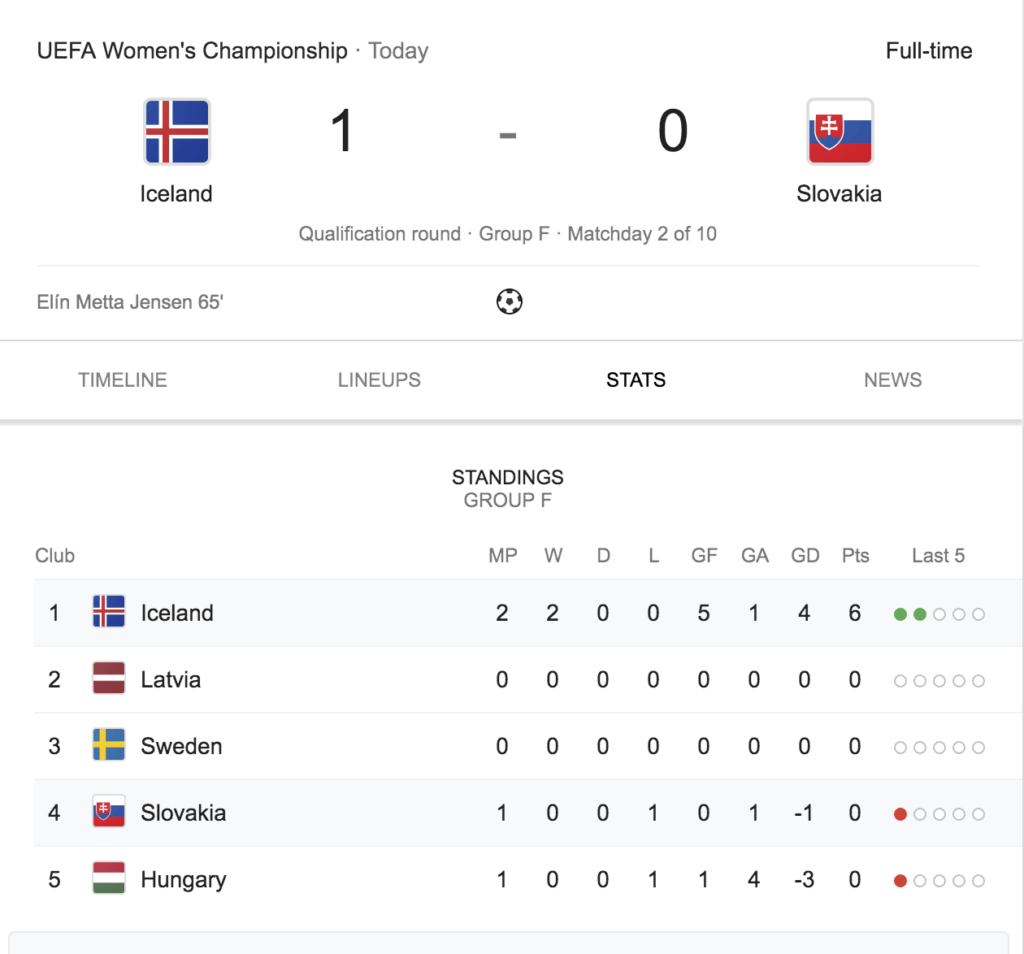Select the Latvia team name in standings

tap(171, 680)
